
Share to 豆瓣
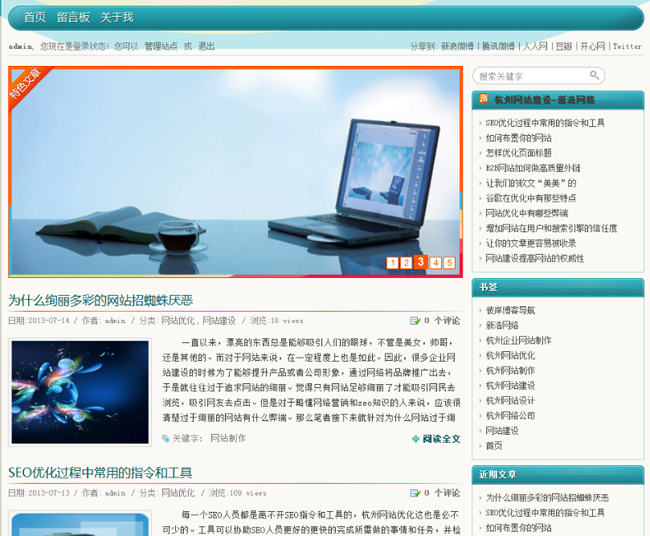pos(564,46)
